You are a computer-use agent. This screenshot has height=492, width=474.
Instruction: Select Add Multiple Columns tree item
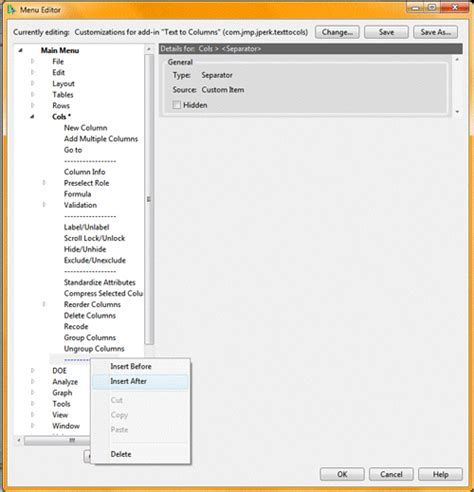click(x=101, y=139)
